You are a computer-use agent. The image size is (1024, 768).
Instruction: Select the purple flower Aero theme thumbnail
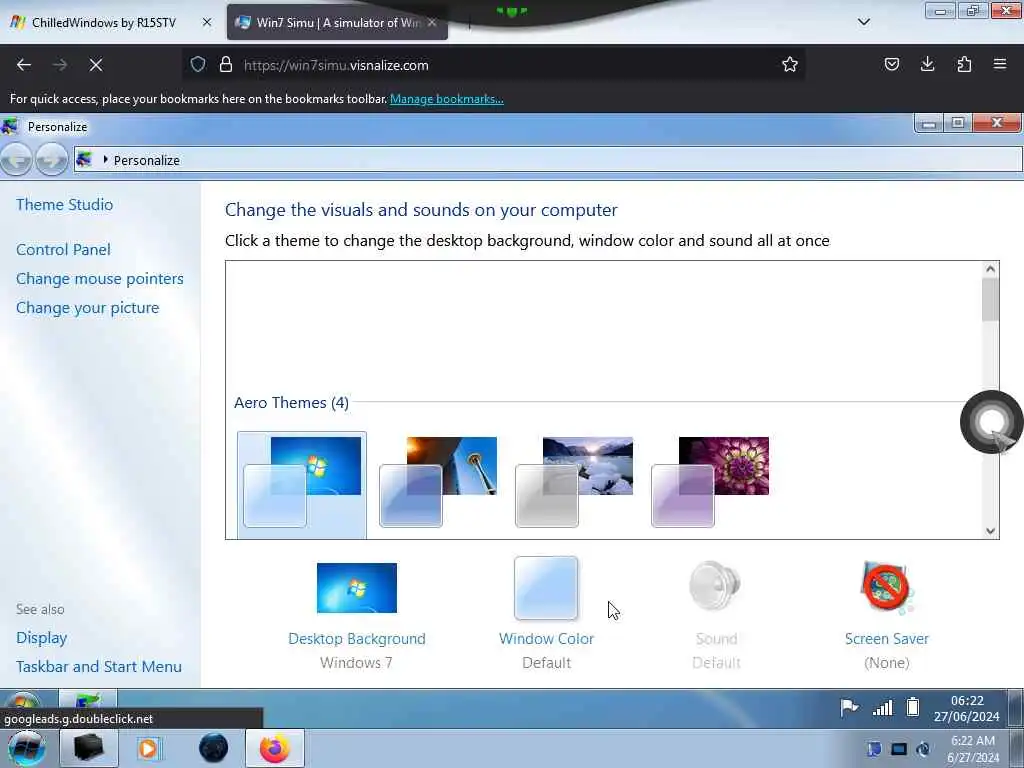tap(710, 482)
